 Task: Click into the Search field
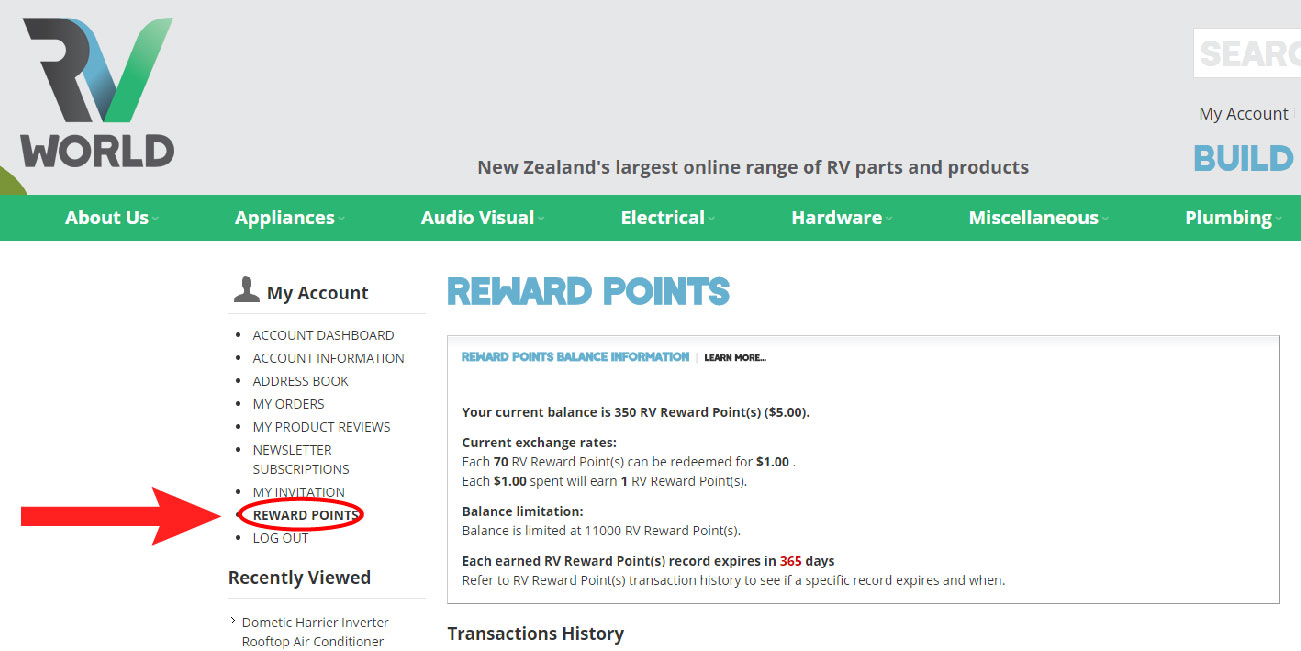[x=1247, y=53]
